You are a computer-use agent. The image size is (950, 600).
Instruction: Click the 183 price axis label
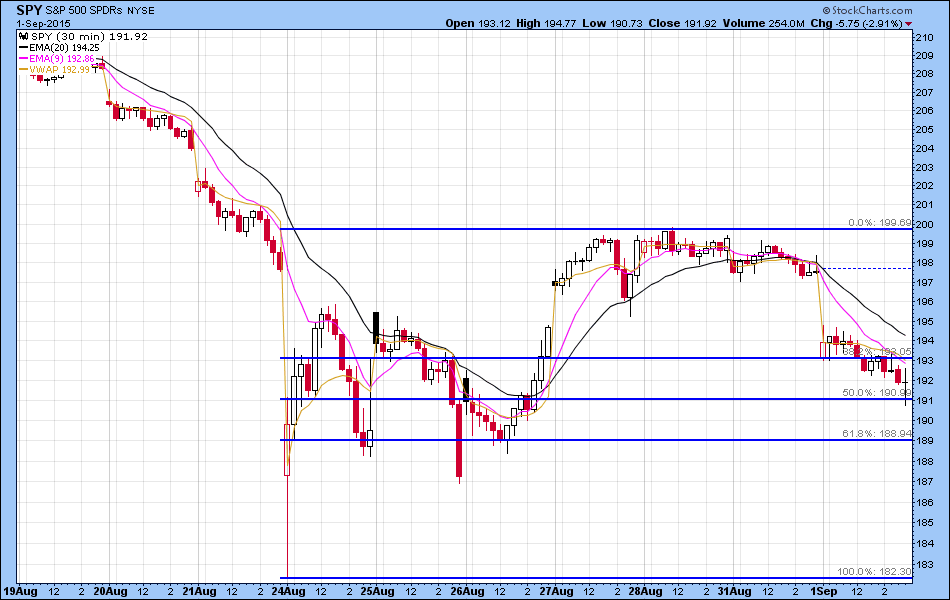coord(925,564)
